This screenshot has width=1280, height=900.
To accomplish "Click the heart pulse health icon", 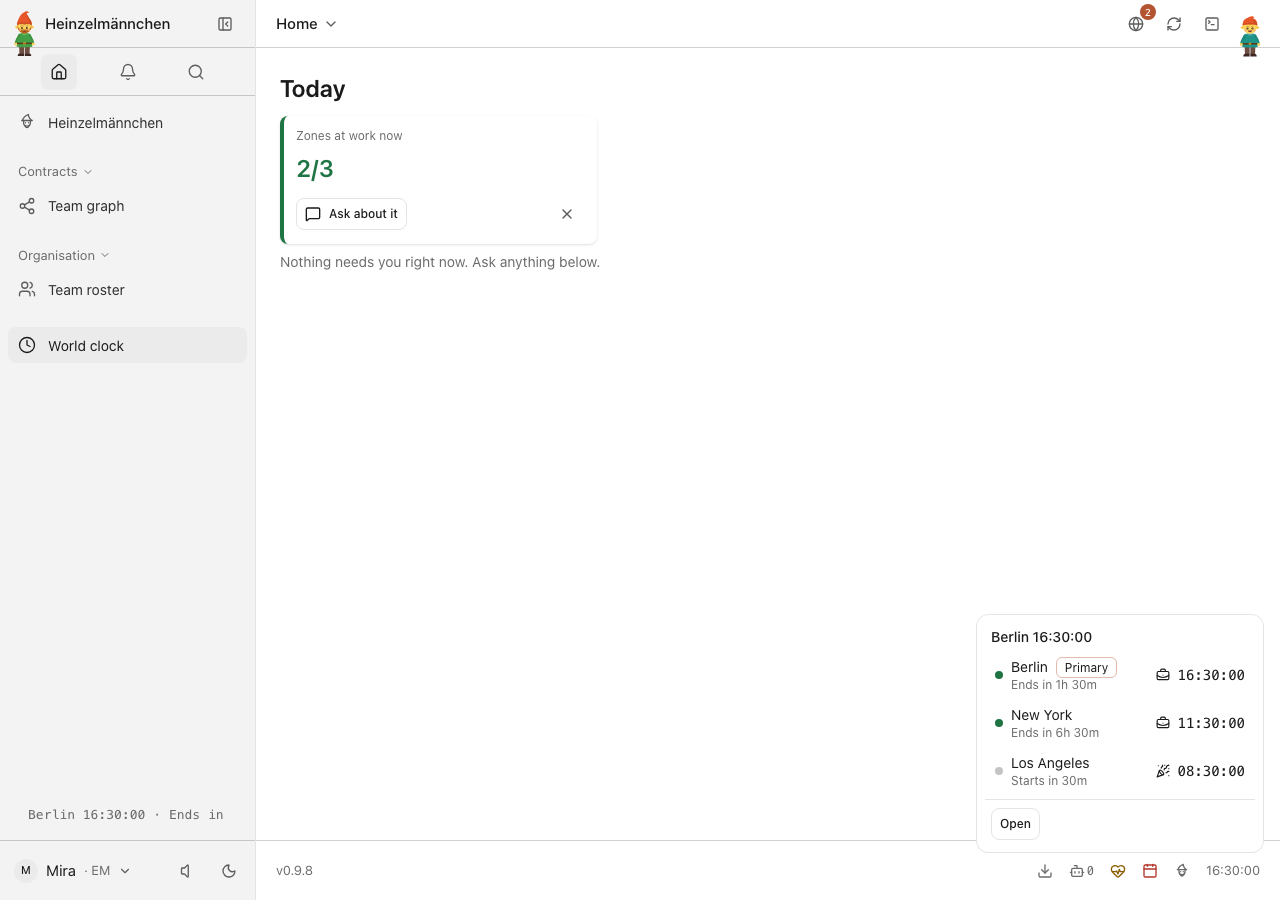I will click(x=1118, y=871).
